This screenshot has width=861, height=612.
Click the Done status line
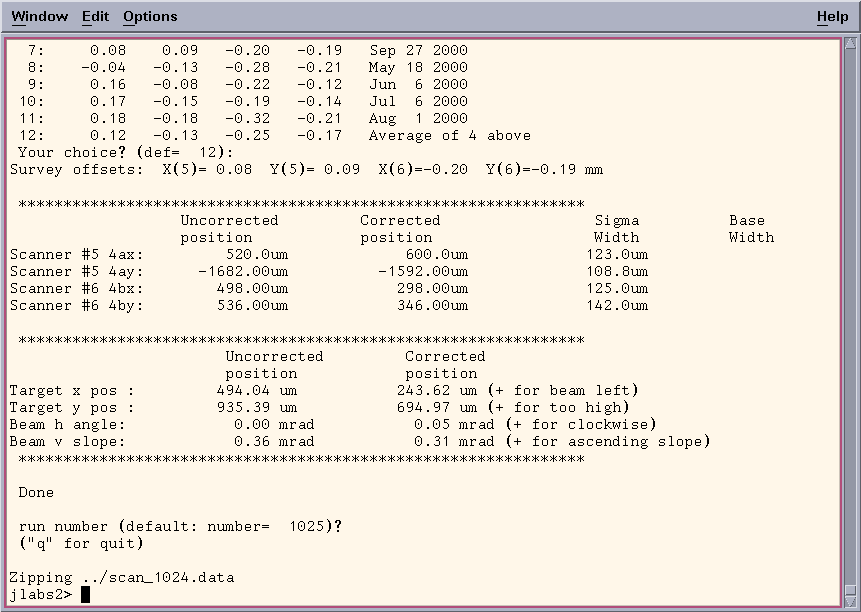pyautogui.click(x=36, y=493)
